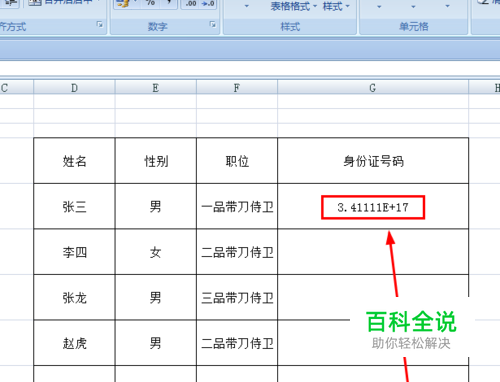The height and width of the screenshot is (382, 500).
Task: Select the 张龙 name cell
Action: (x=74, y=297)
